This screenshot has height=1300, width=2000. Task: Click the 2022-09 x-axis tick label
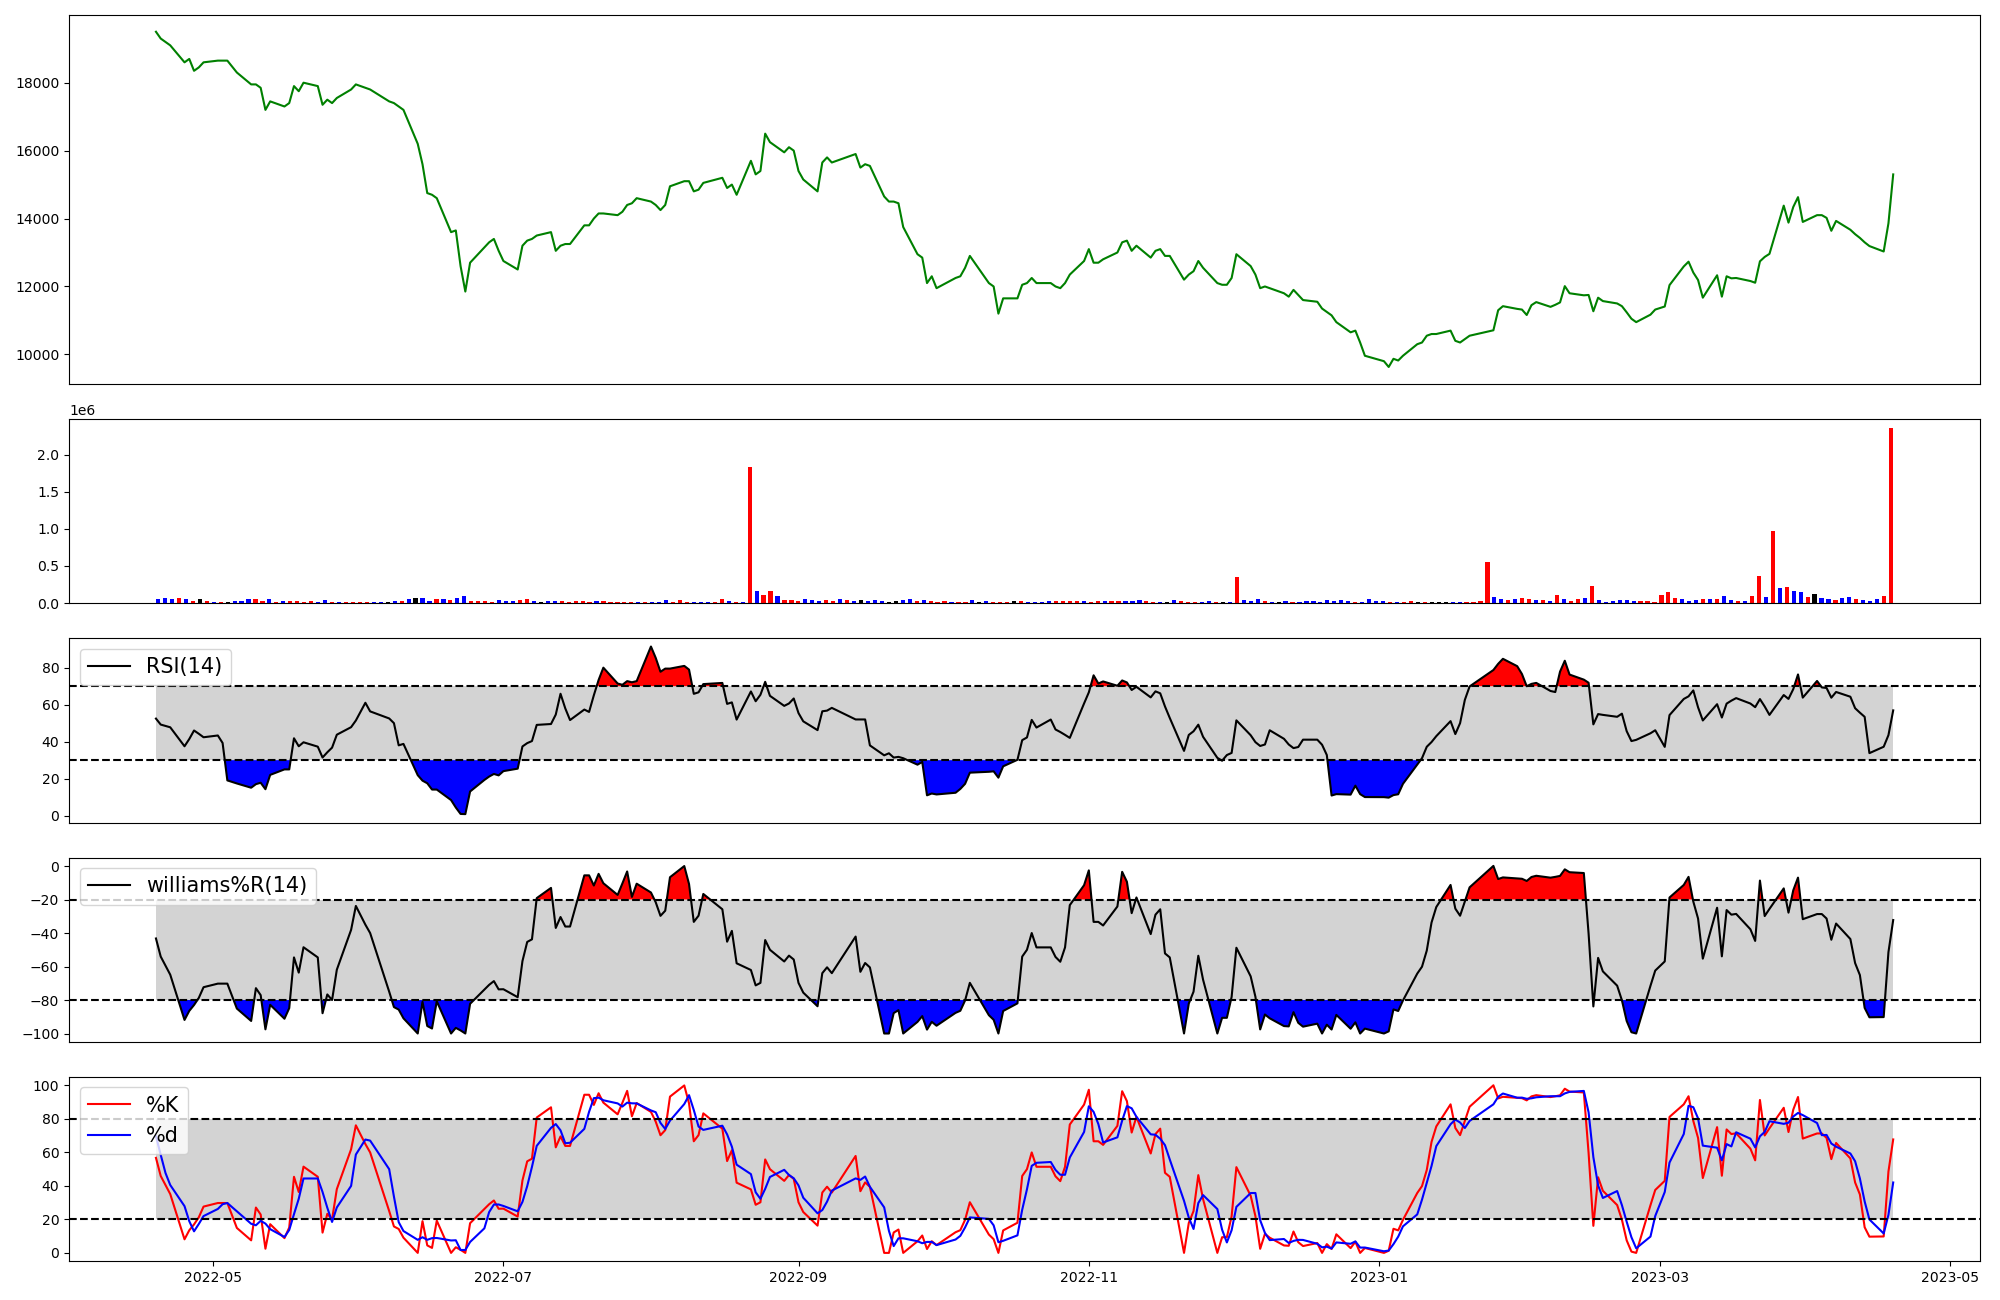click(799, 1277)
